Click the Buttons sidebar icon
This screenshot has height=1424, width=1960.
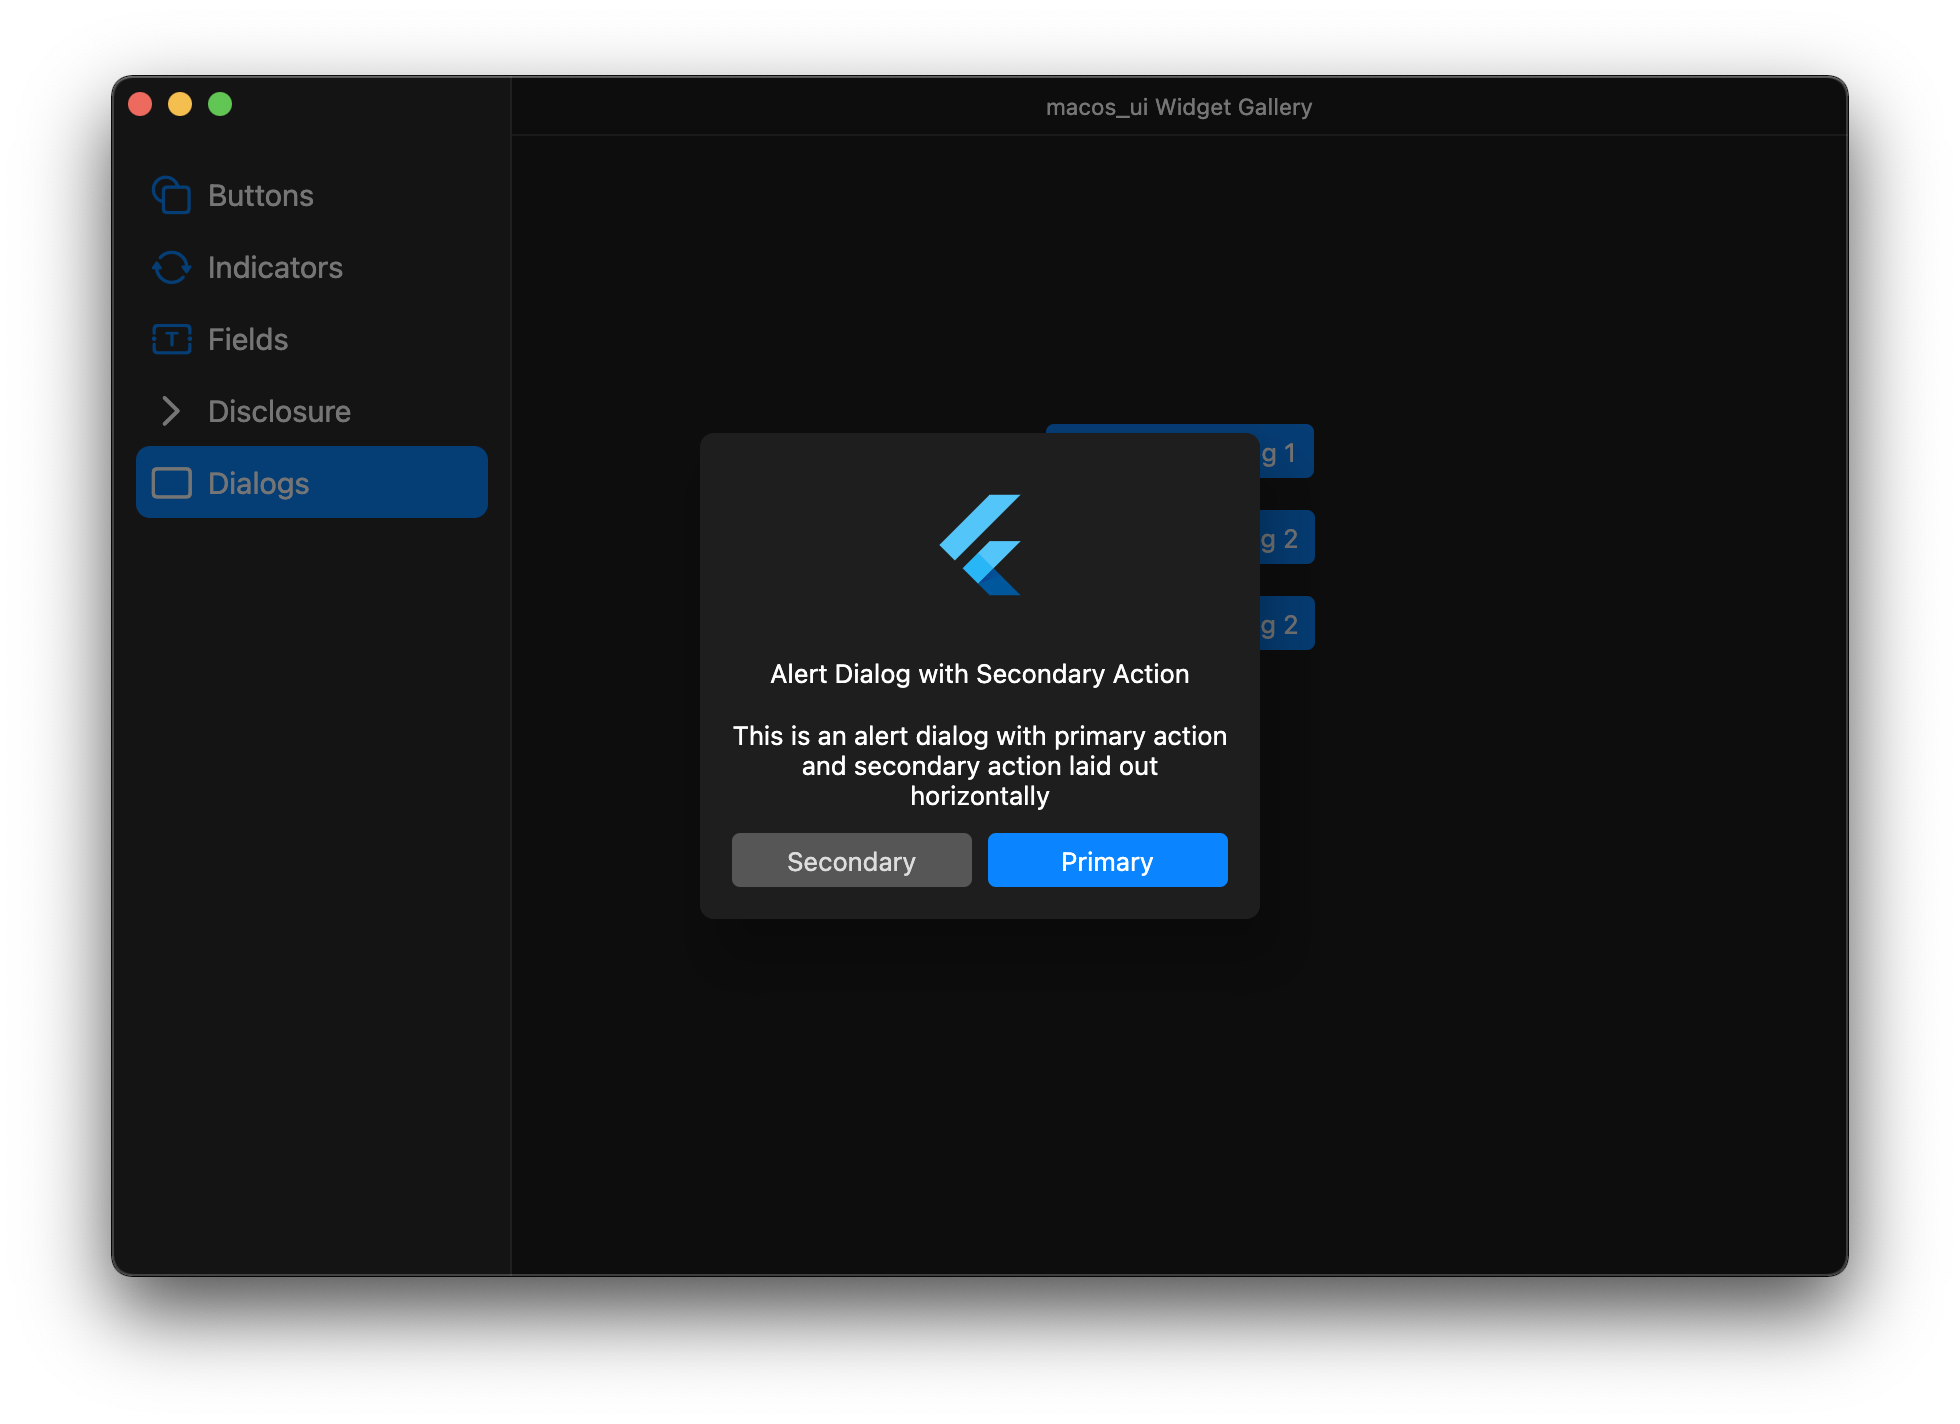[171, 195]
